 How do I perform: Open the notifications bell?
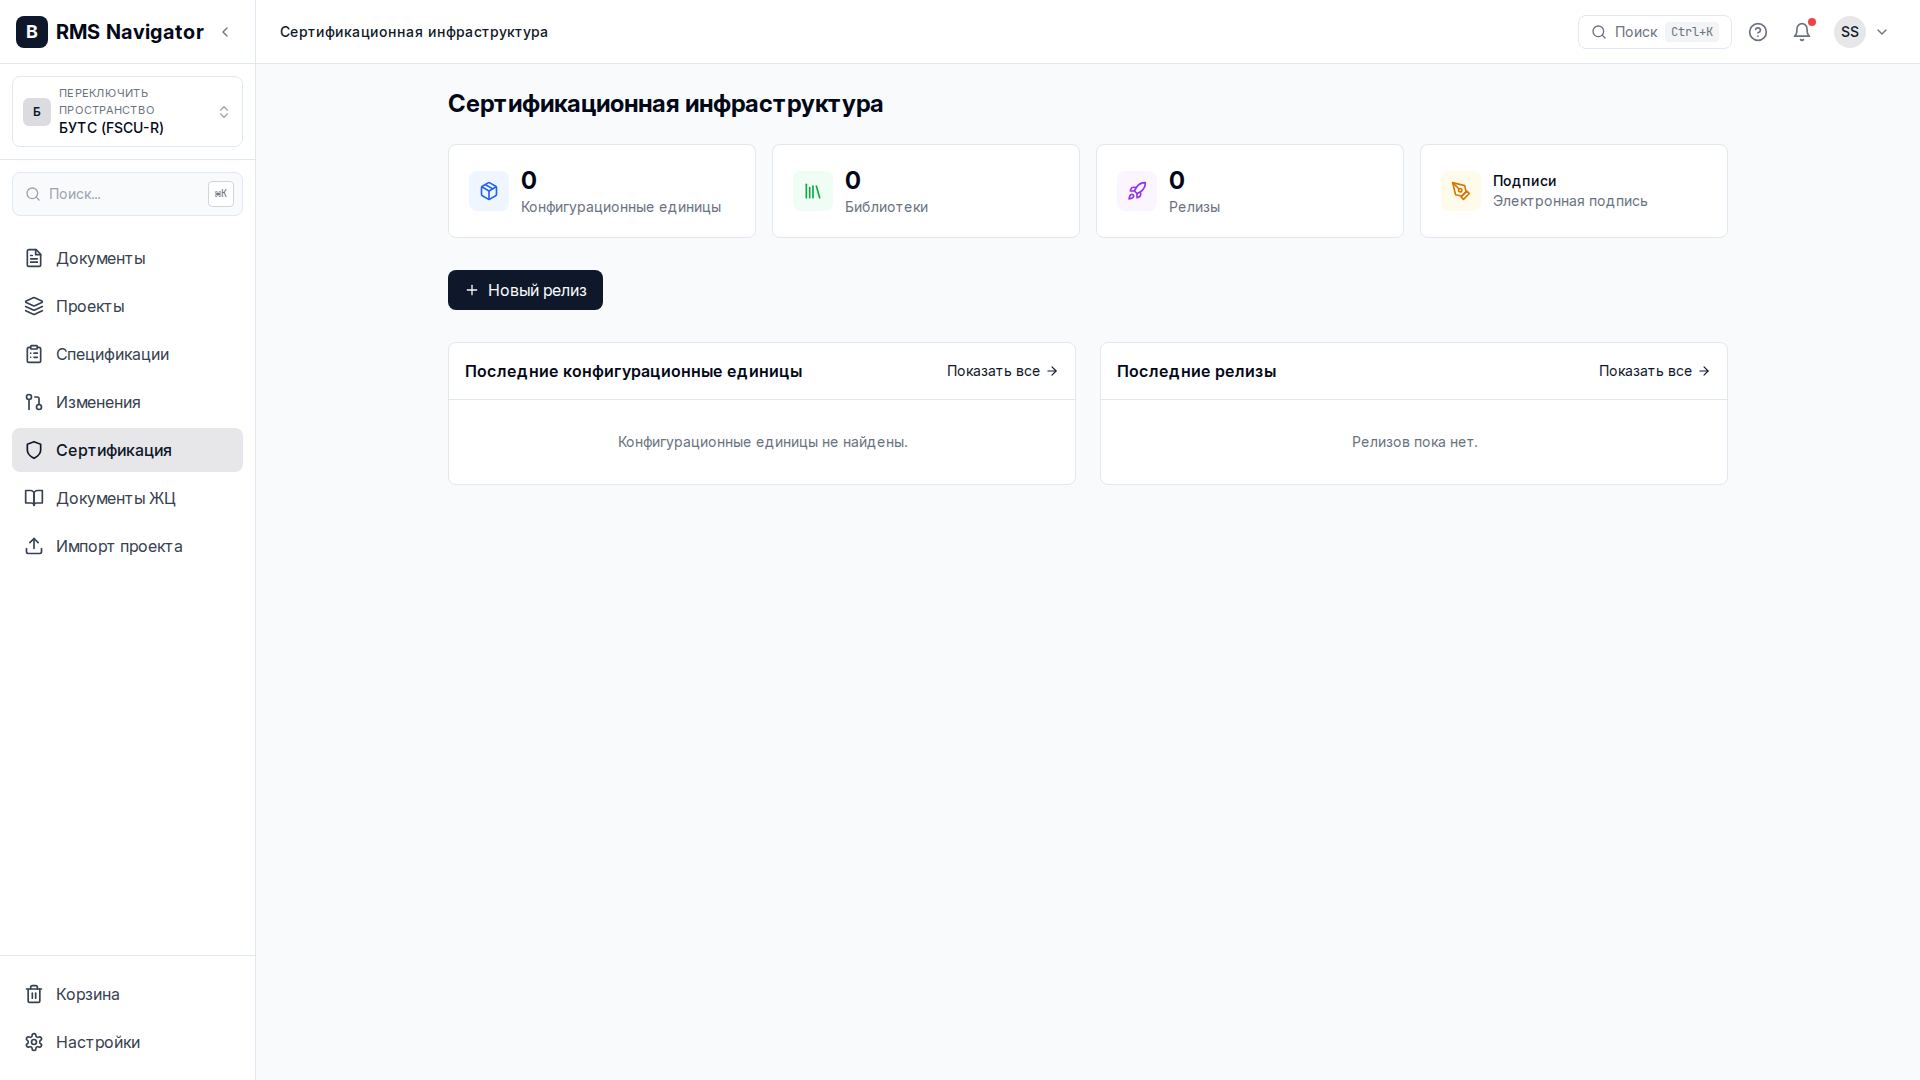1802,32
